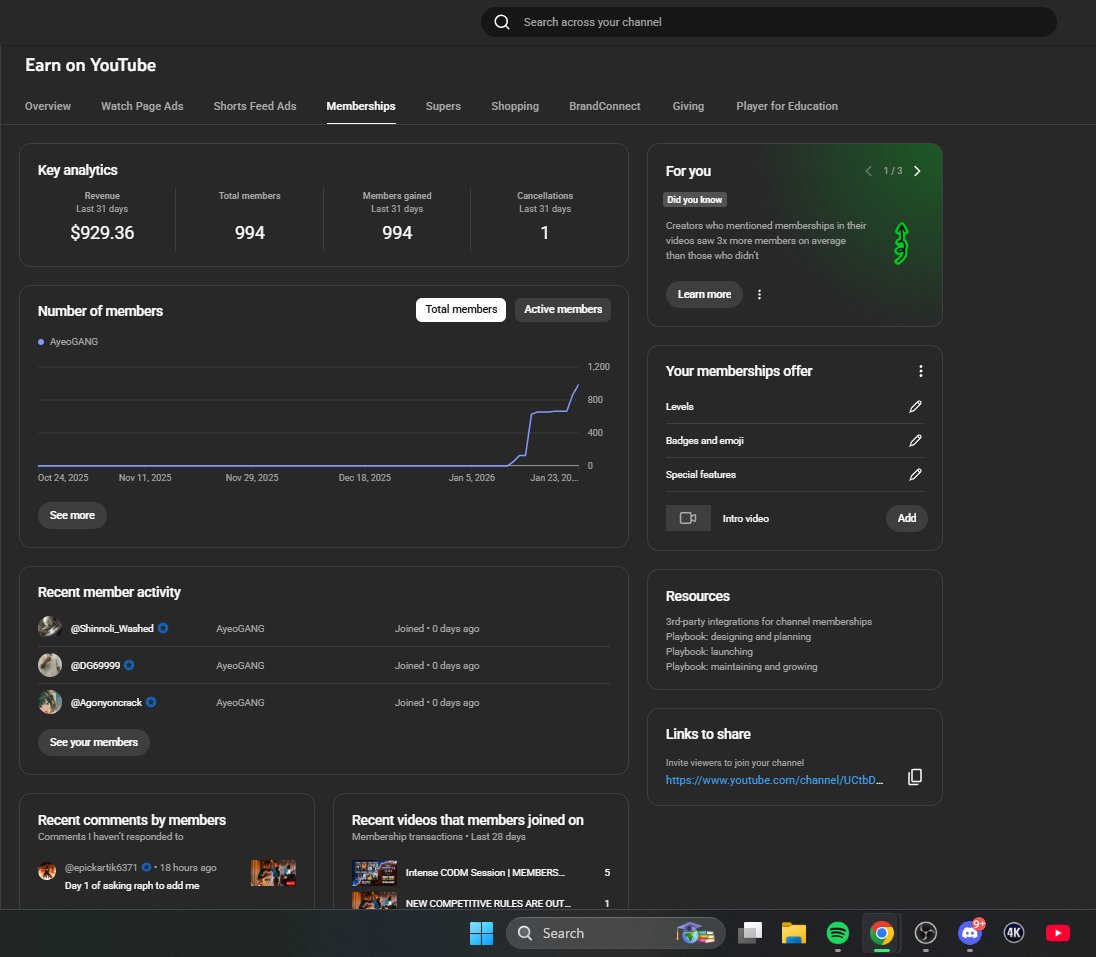
Task: Go to the Shorts Feed Ads tab
Action: click(255, 106)
